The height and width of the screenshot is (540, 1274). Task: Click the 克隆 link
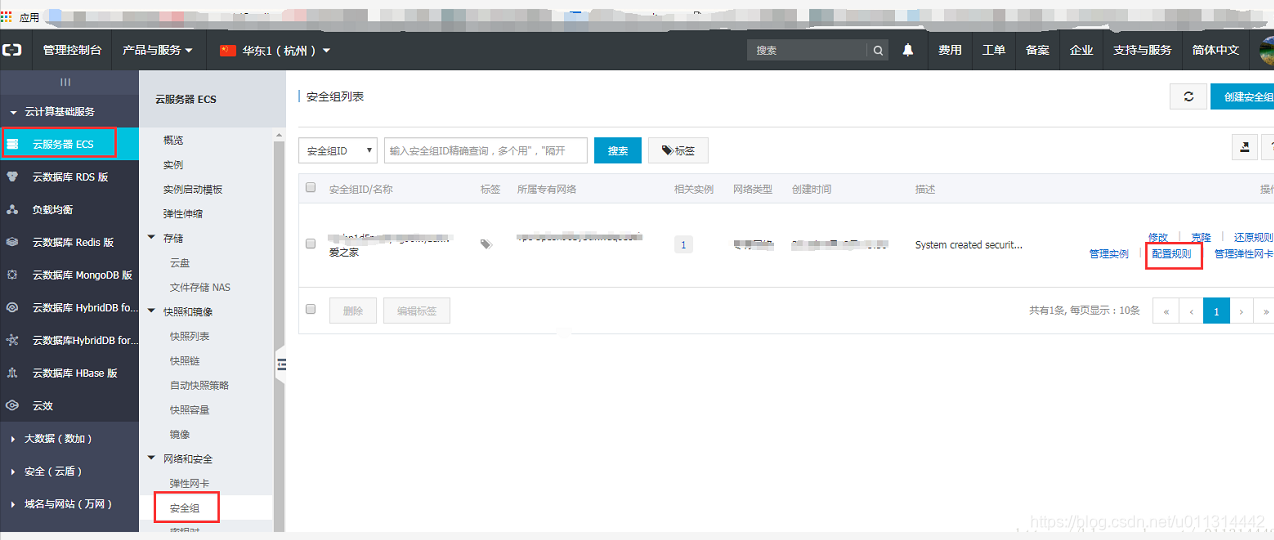(x=1201, y=237)
